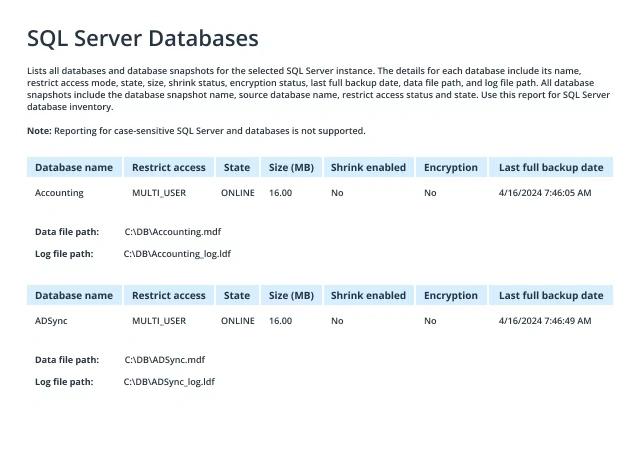Click first table's Last full backup date header
The height and width of the screenshot is (450, 640).
[x=551, y=167]
